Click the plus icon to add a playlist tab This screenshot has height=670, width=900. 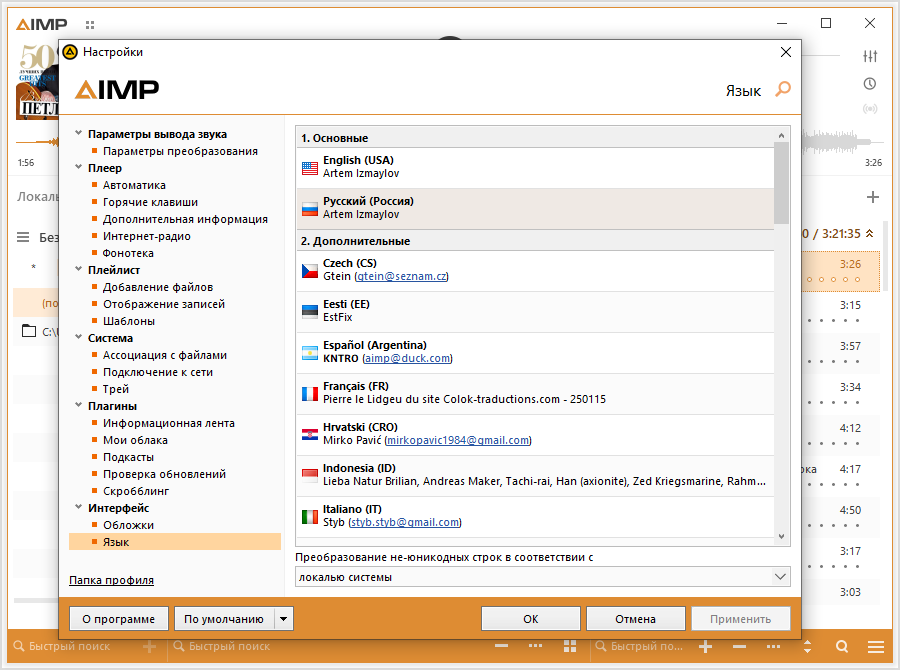click(873, 197)
